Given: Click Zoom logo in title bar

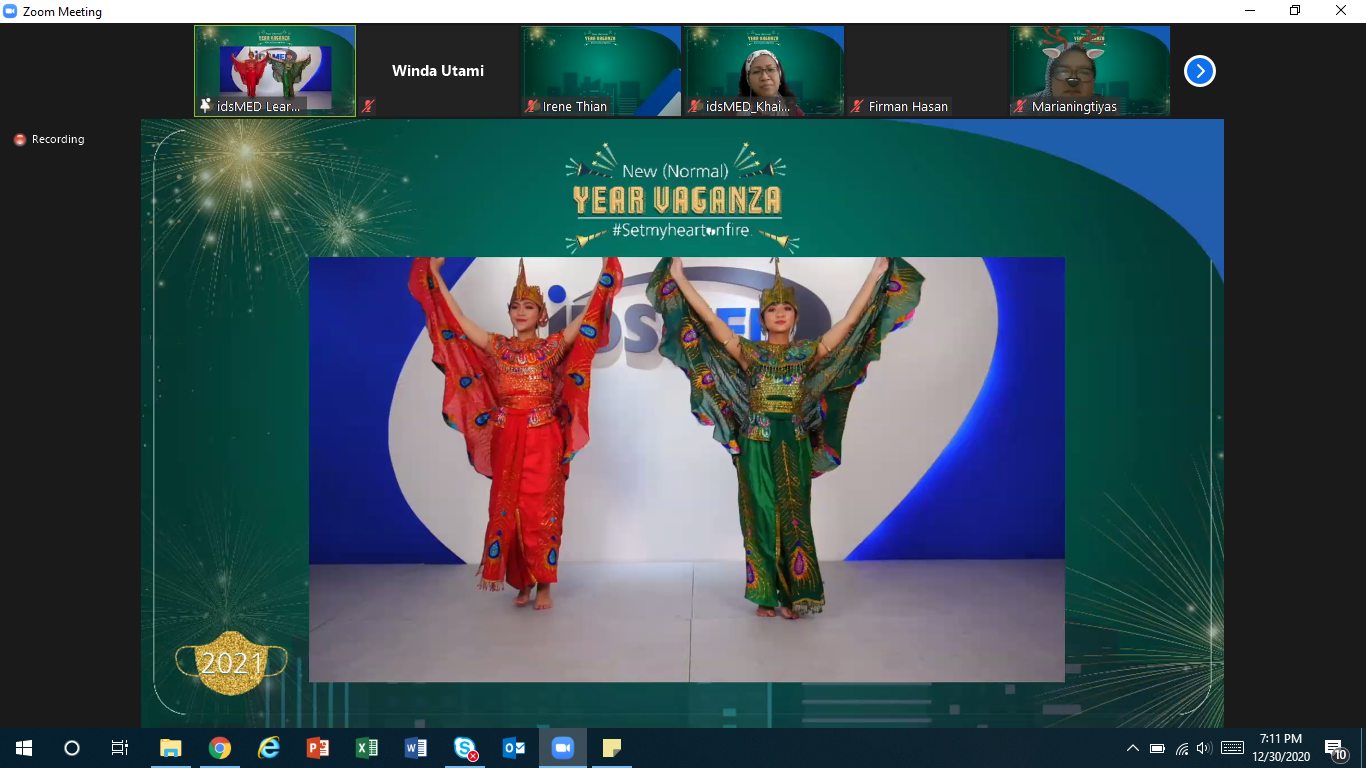Looking at the screenshot, I should click(x=11, y=12).
